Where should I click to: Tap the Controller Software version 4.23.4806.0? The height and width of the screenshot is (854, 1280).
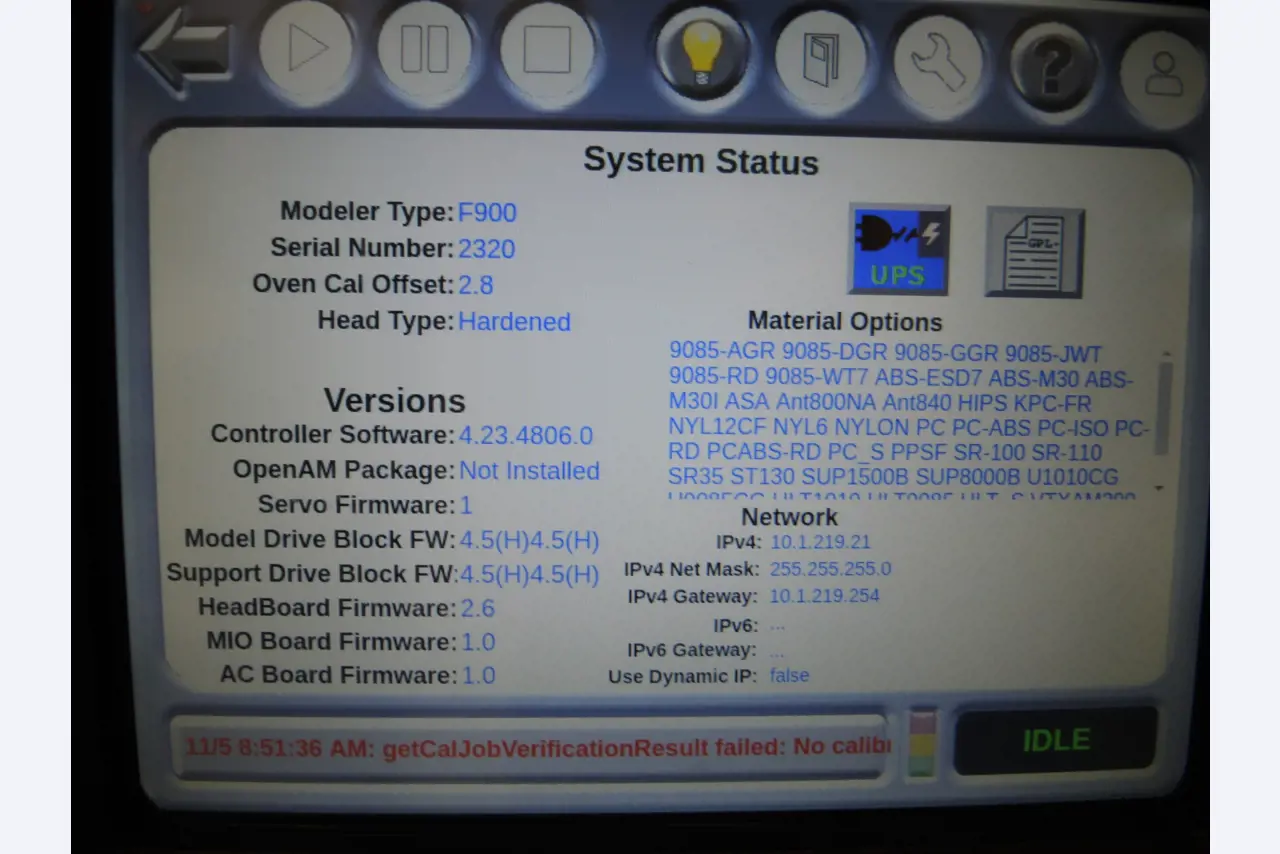tap(526, 436)
